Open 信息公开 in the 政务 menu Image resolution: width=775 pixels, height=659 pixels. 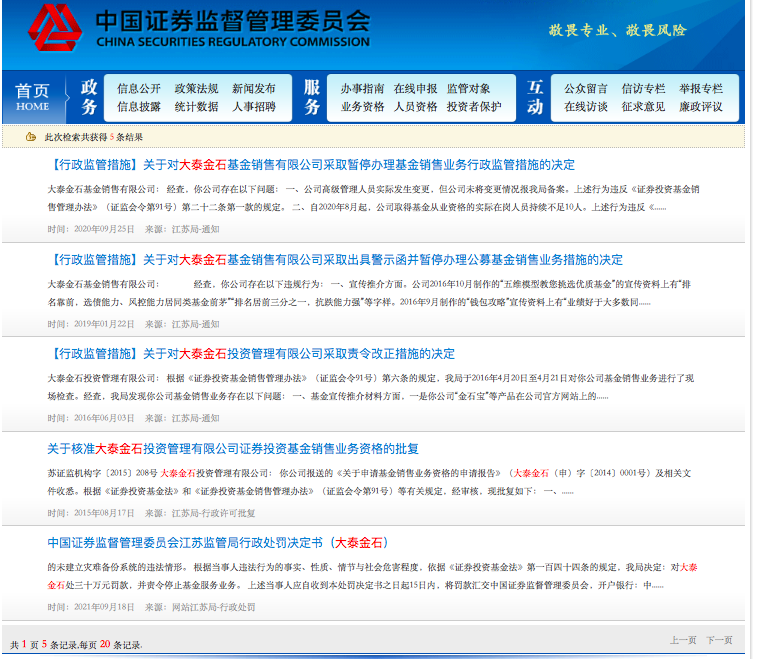(138, 88)
